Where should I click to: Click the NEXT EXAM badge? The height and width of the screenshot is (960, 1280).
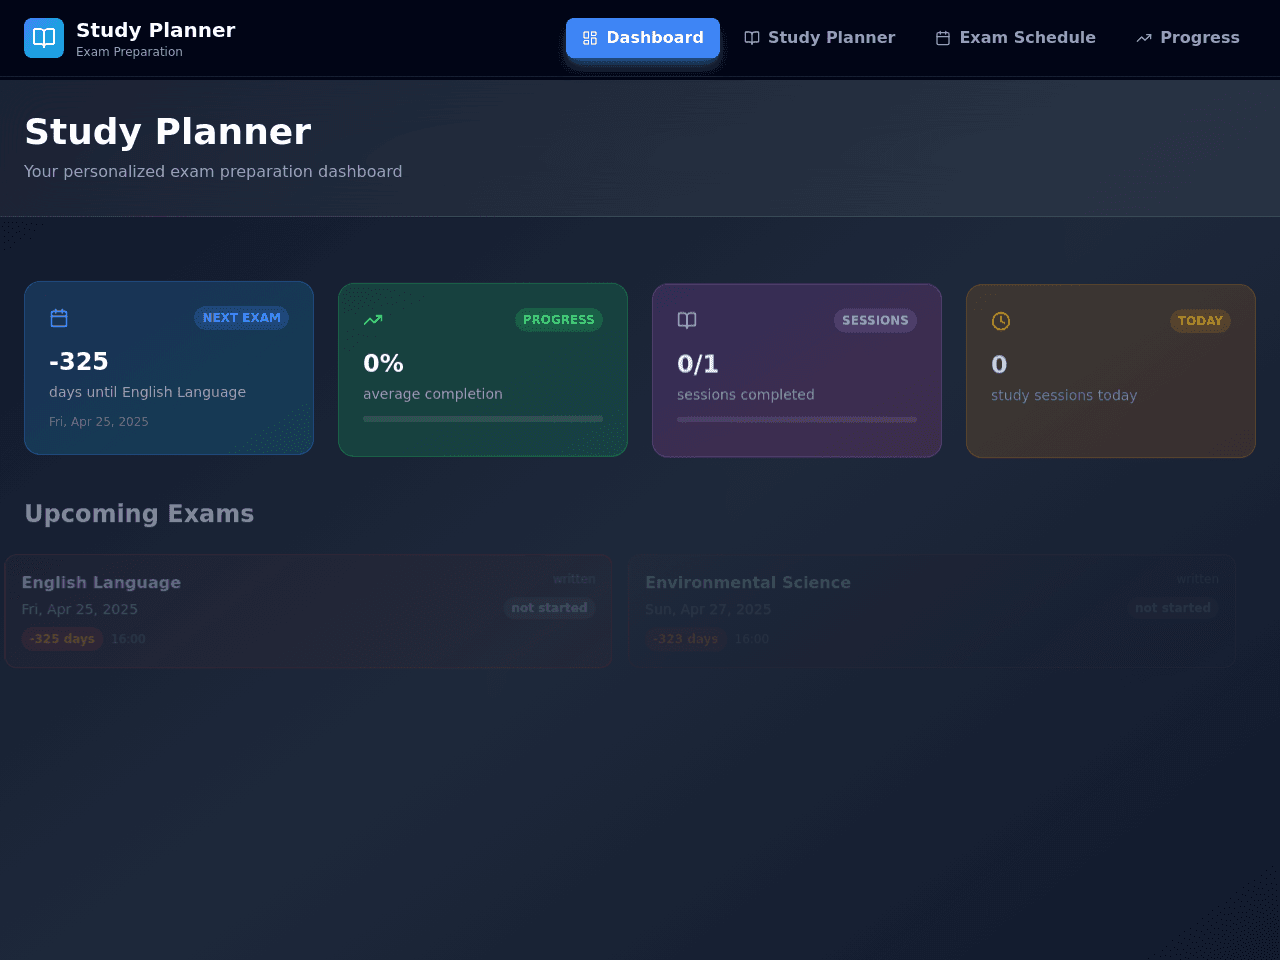[x=242, y=318]
